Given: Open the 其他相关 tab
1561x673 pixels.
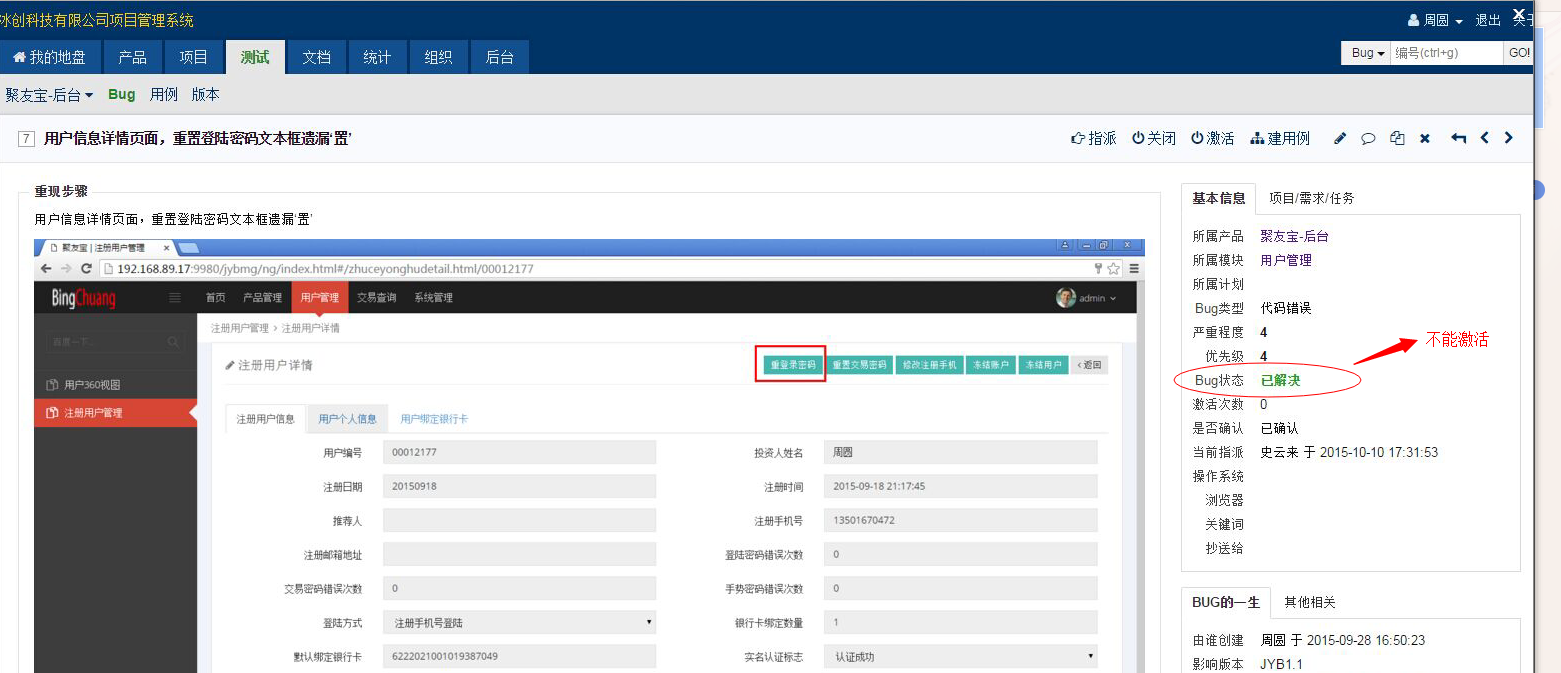Looking at the screenshot, I should 1309,602.
